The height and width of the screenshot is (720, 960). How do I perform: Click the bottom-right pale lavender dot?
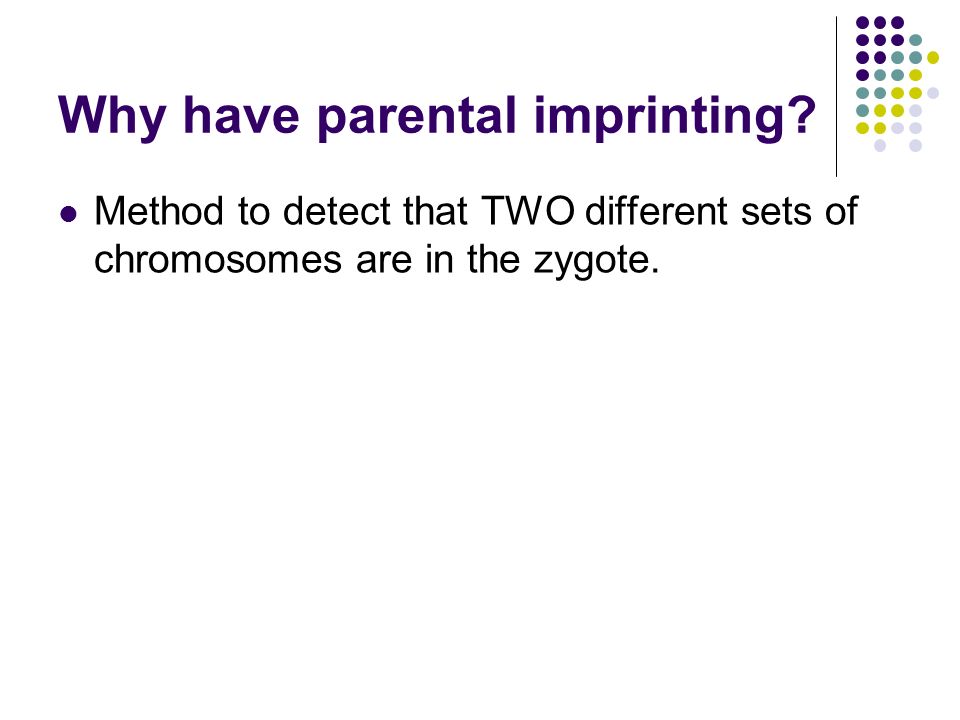(x=915, y=146)
